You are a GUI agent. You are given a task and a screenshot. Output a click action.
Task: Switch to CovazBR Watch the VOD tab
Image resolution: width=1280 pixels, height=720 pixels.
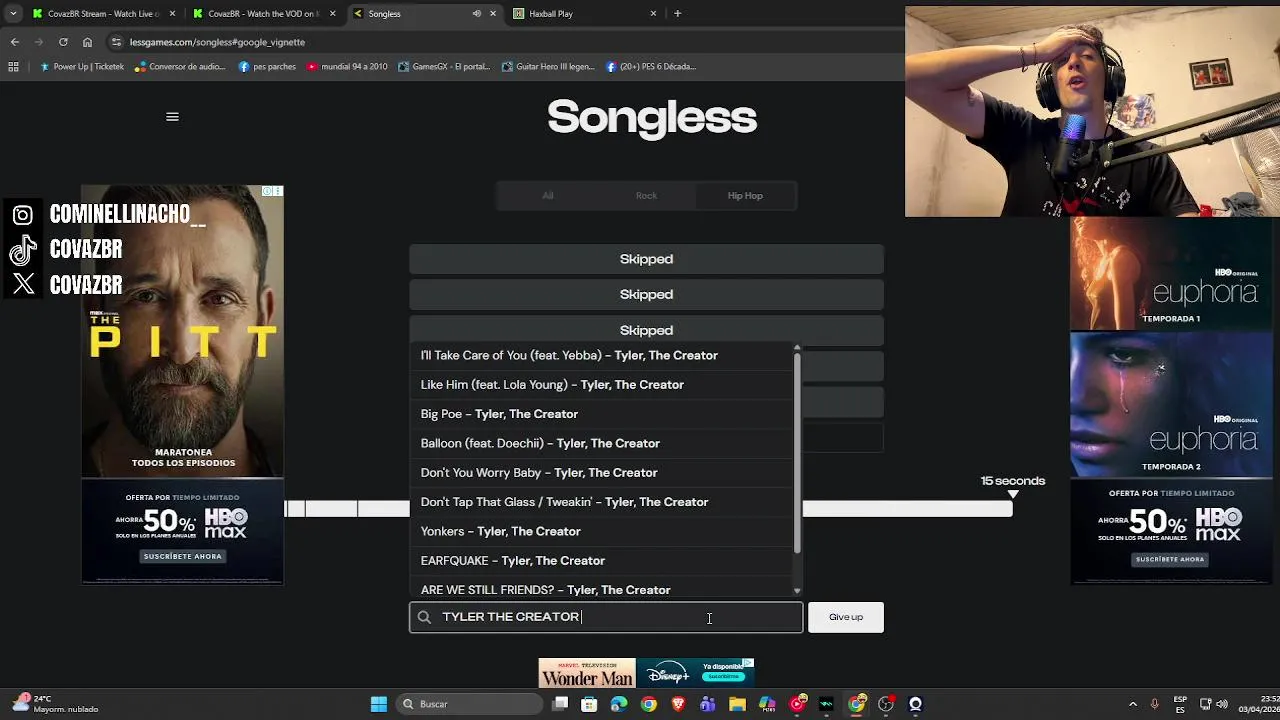(262, 14)
